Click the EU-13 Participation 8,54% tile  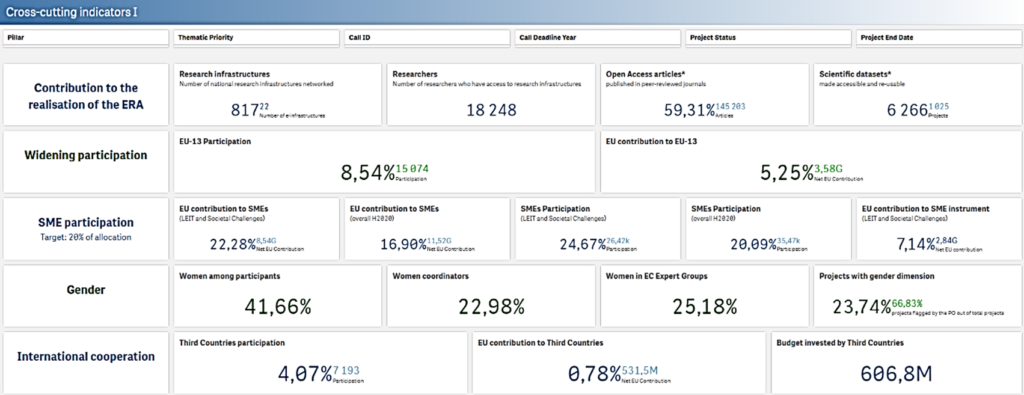point(384,162)
